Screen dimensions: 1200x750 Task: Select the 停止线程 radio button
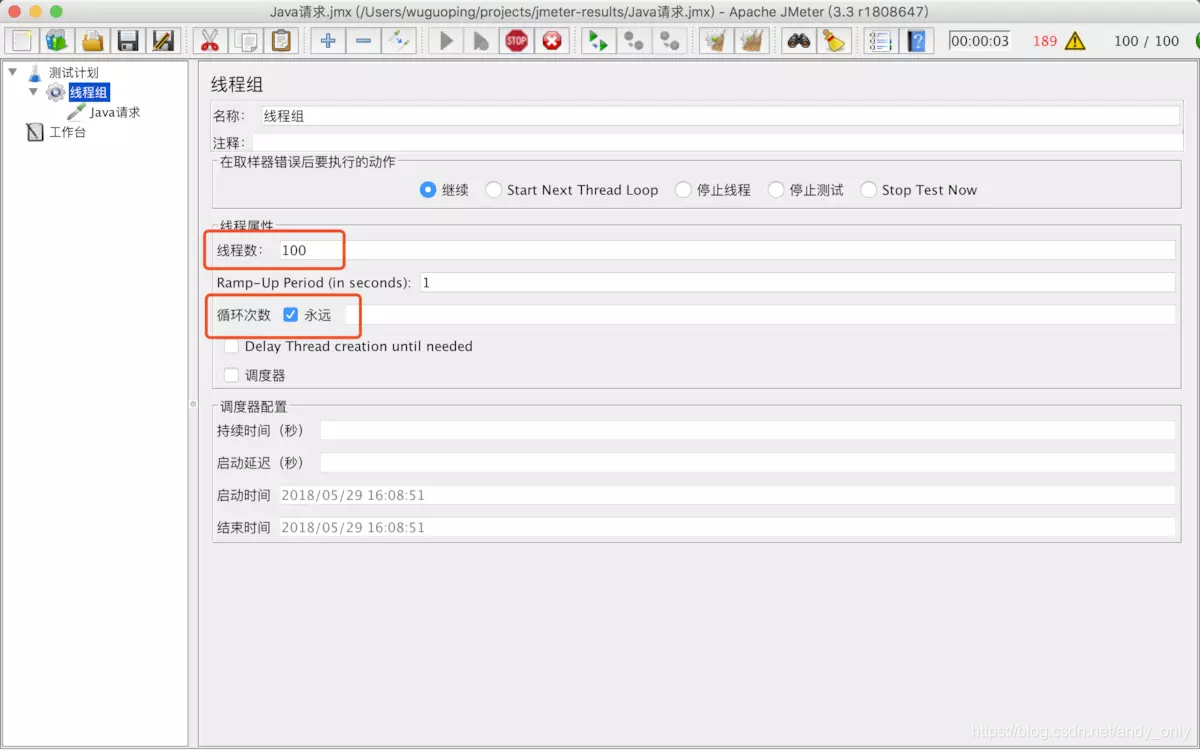click(x=683, y=190)
